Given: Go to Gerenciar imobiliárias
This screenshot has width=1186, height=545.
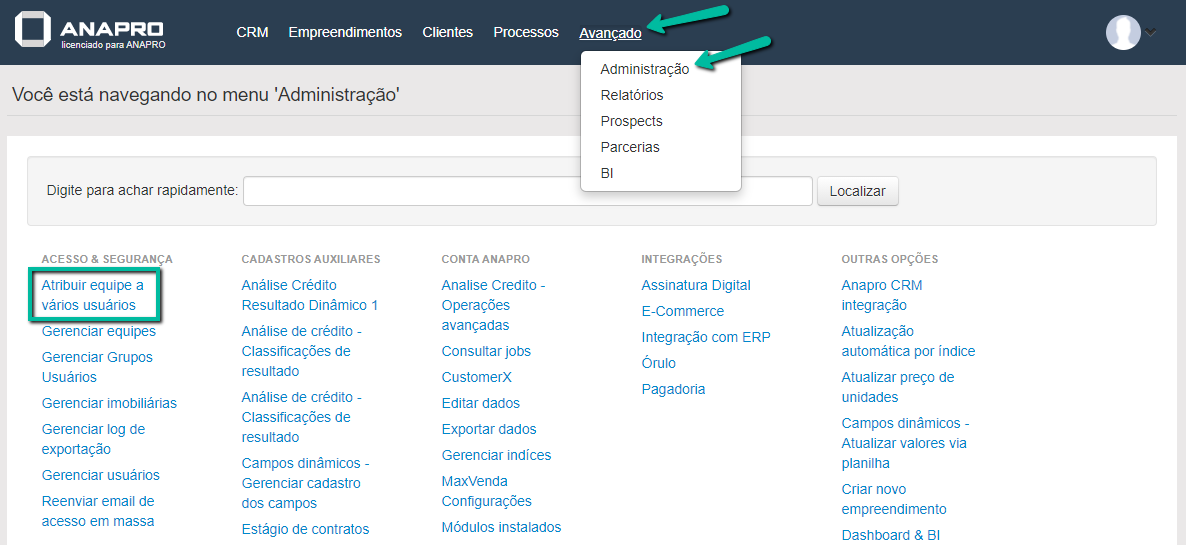Looking at the screenshot, I should tap(109, 403).
